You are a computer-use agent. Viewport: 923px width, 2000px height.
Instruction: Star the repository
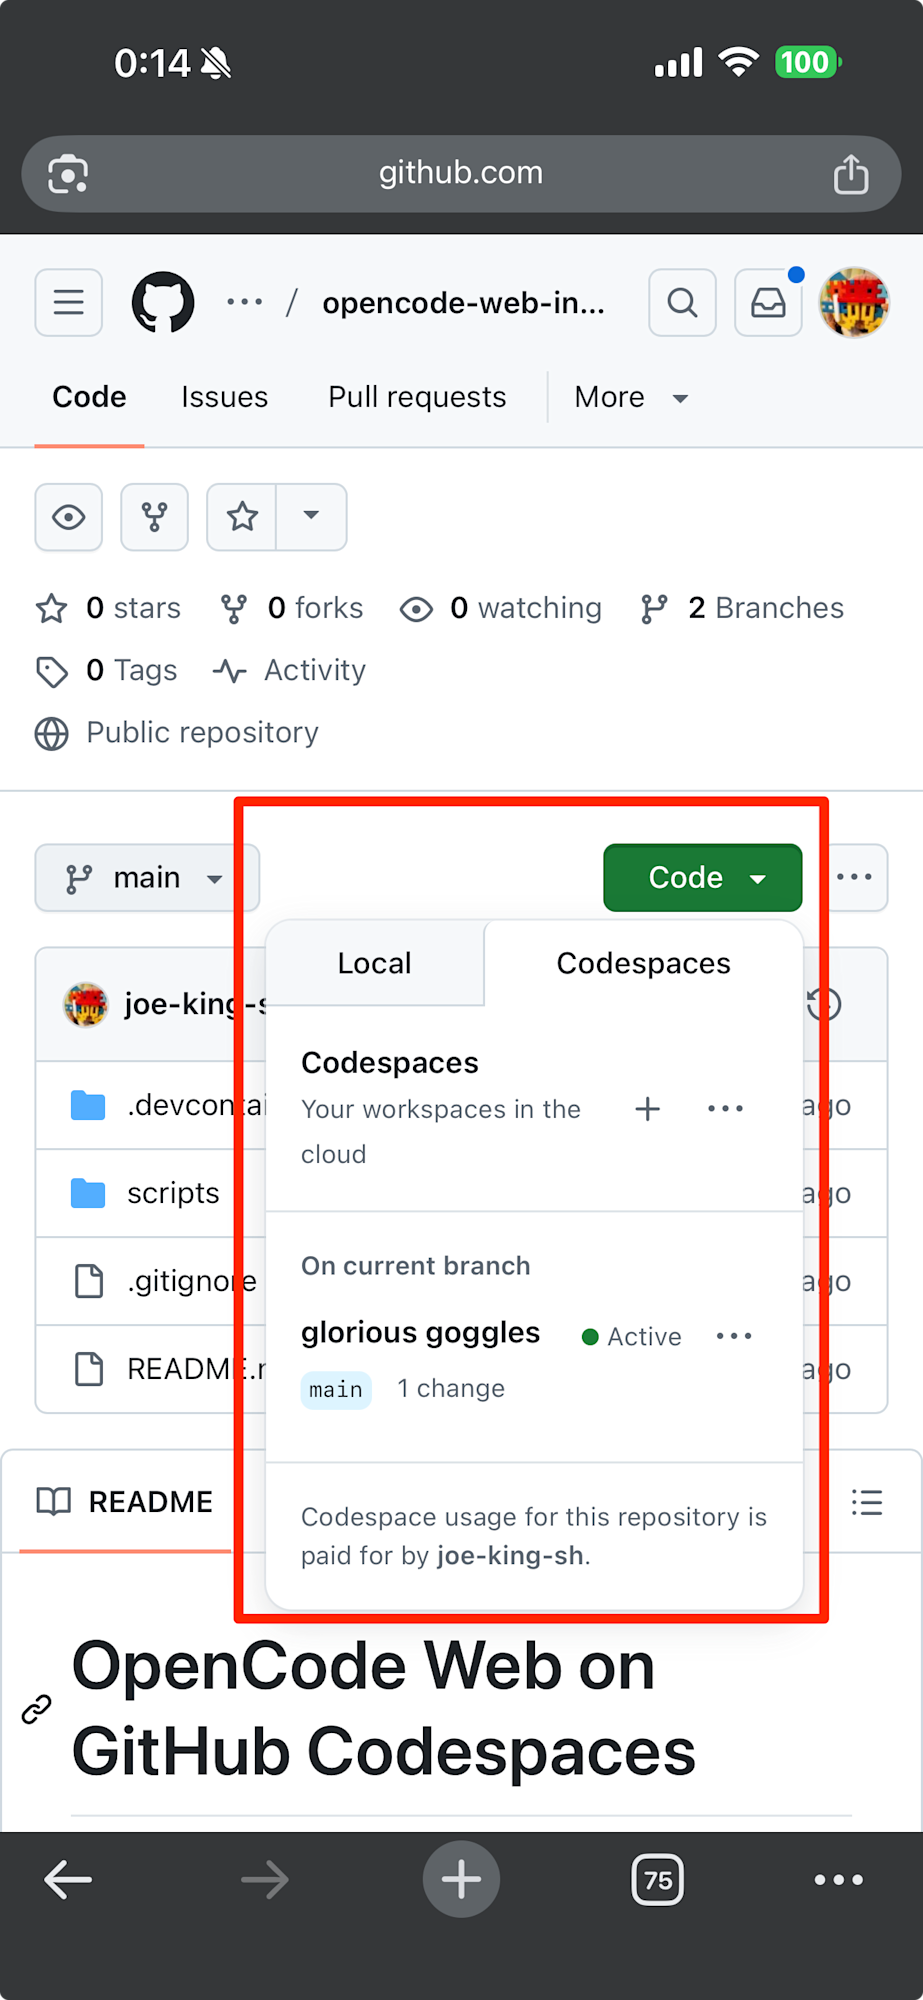tap(242, 517)
